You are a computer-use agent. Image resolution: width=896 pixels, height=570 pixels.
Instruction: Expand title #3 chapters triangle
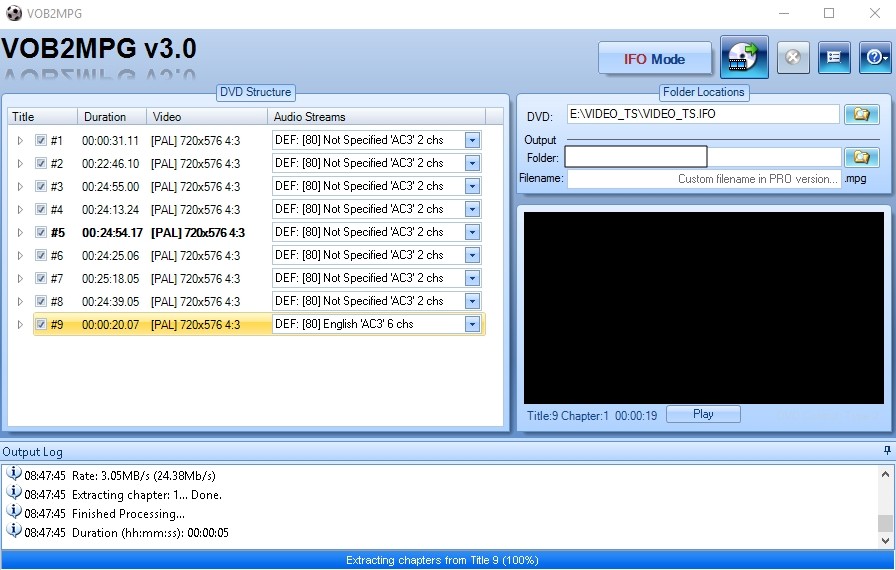coord(20,187)
